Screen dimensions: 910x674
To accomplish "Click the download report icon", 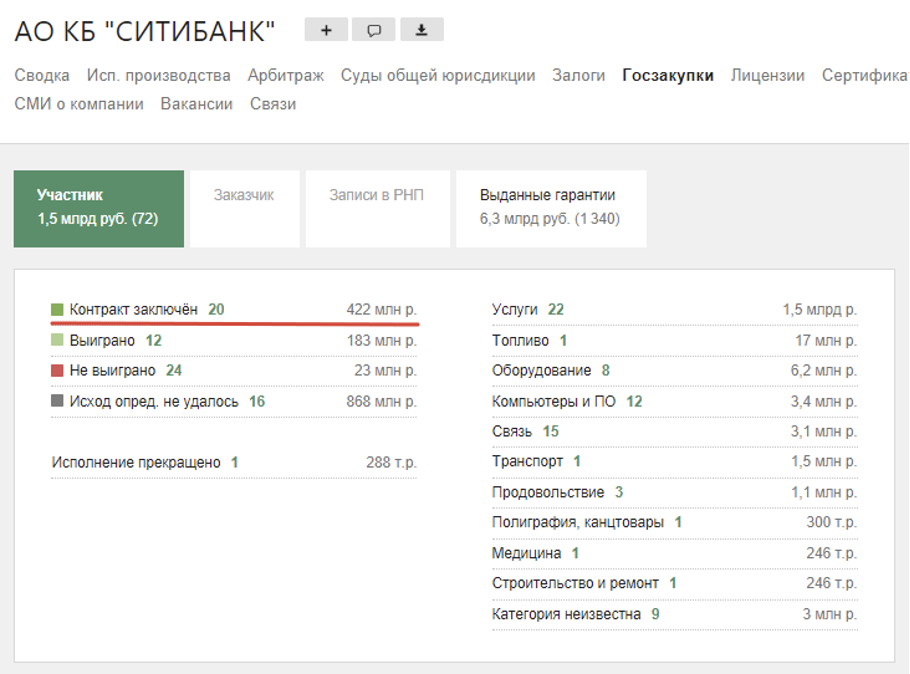I will [x=421, y=29].
